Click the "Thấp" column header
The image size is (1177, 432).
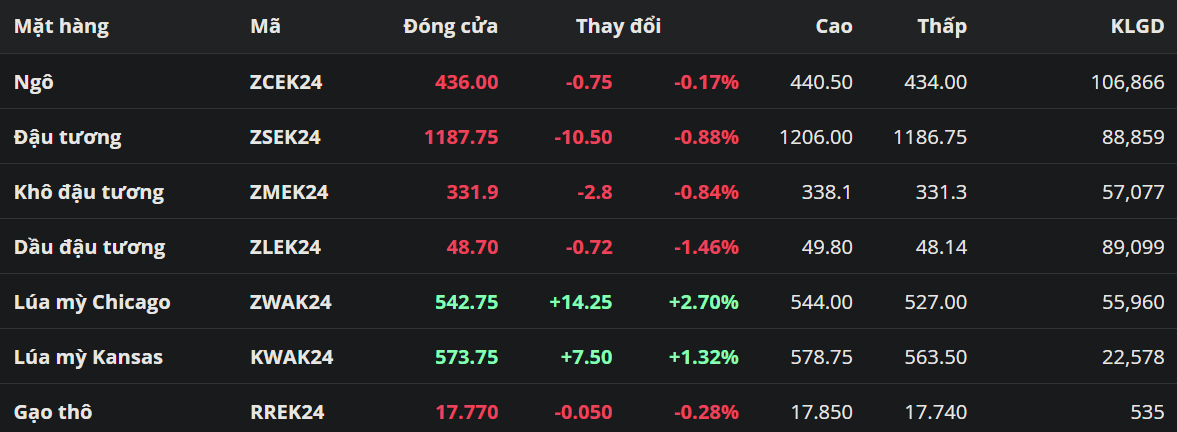tap(942, 27)
